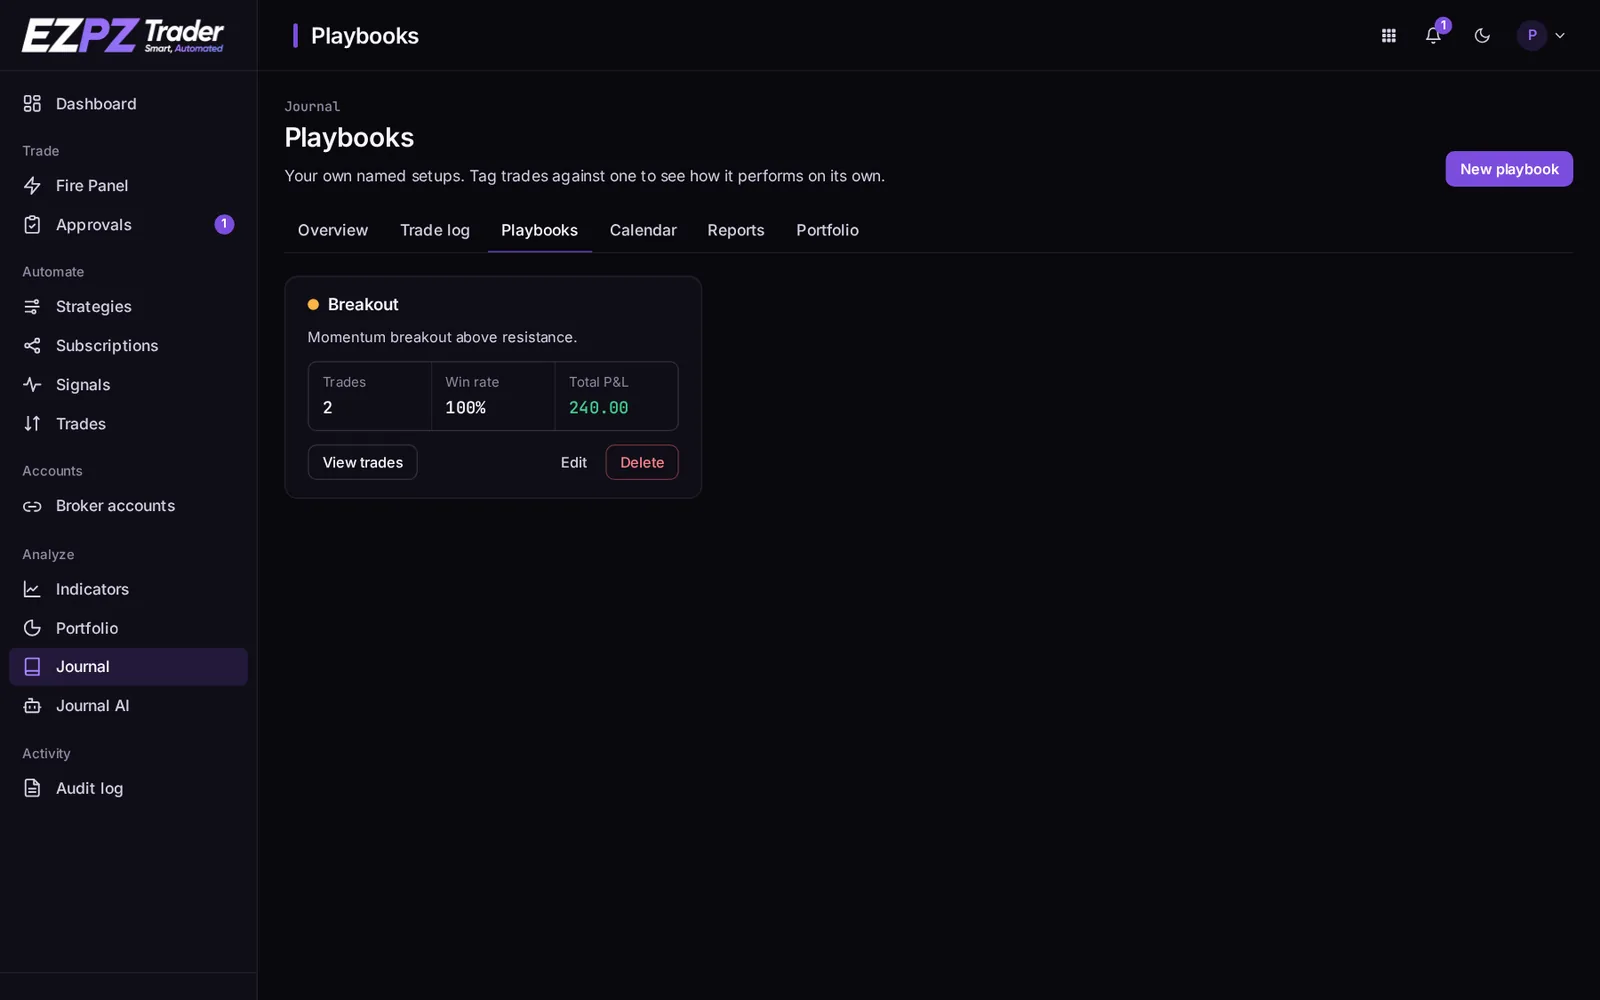Delete the Breakout playbook
Screen dimensions: 1600x1000
pos(642,462)
